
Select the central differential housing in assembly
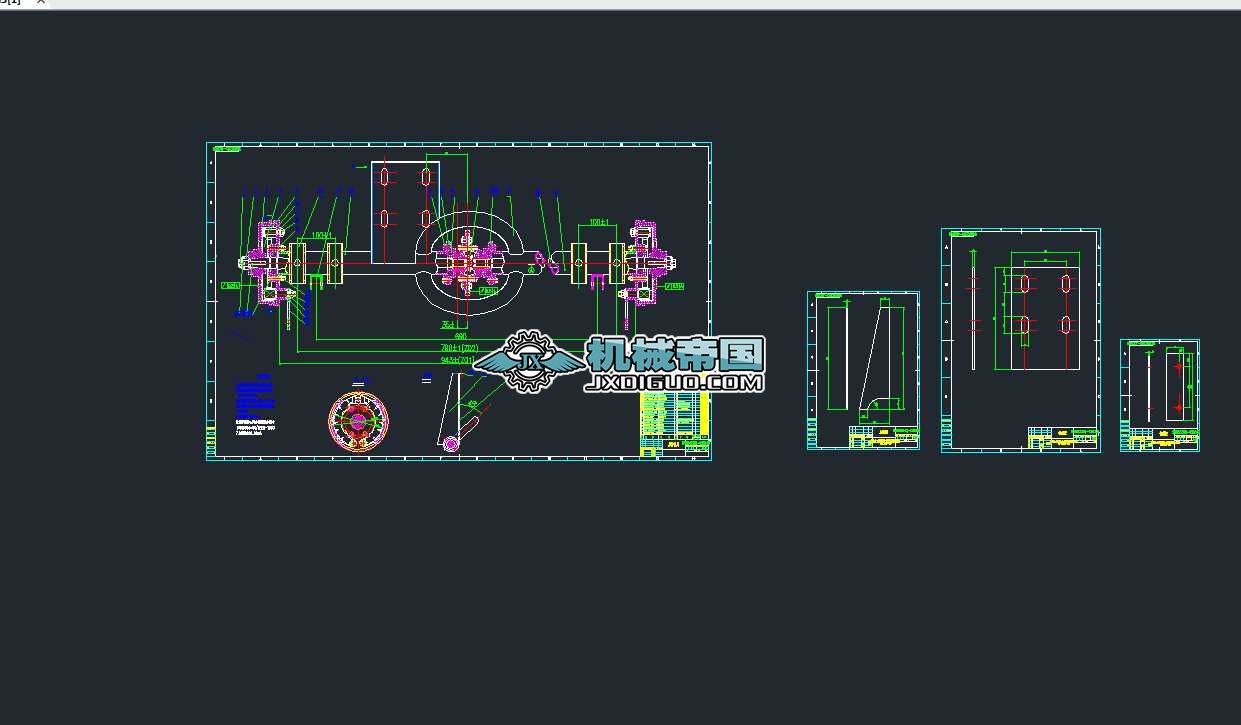point(470,264)
